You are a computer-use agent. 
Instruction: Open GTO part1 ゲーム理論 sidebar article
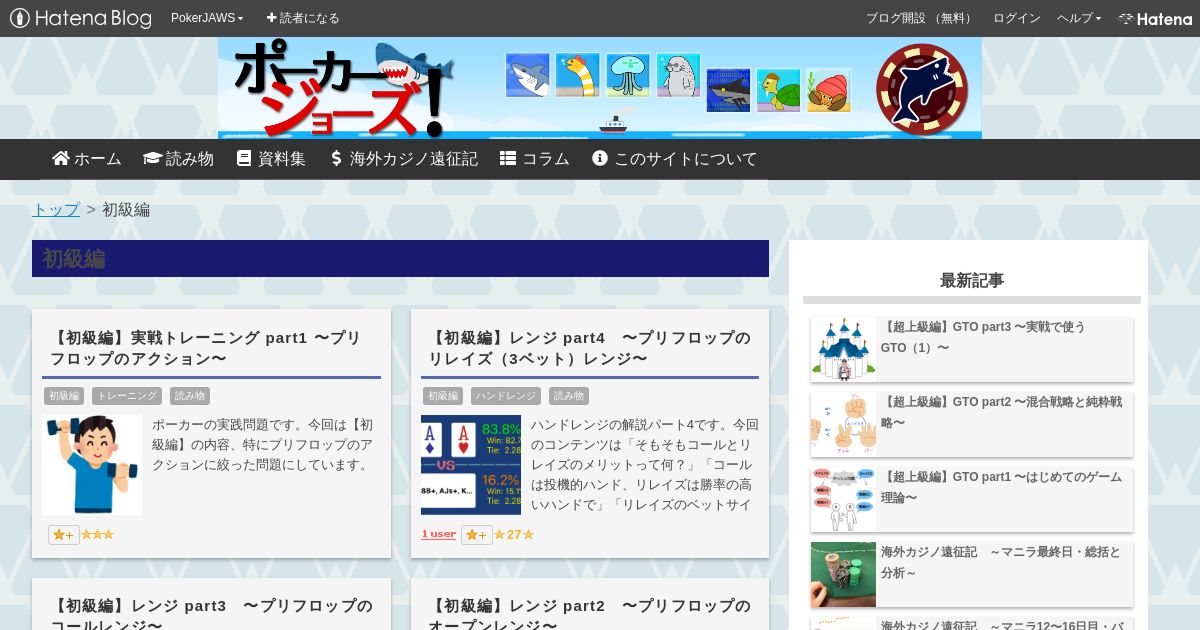1001,487
